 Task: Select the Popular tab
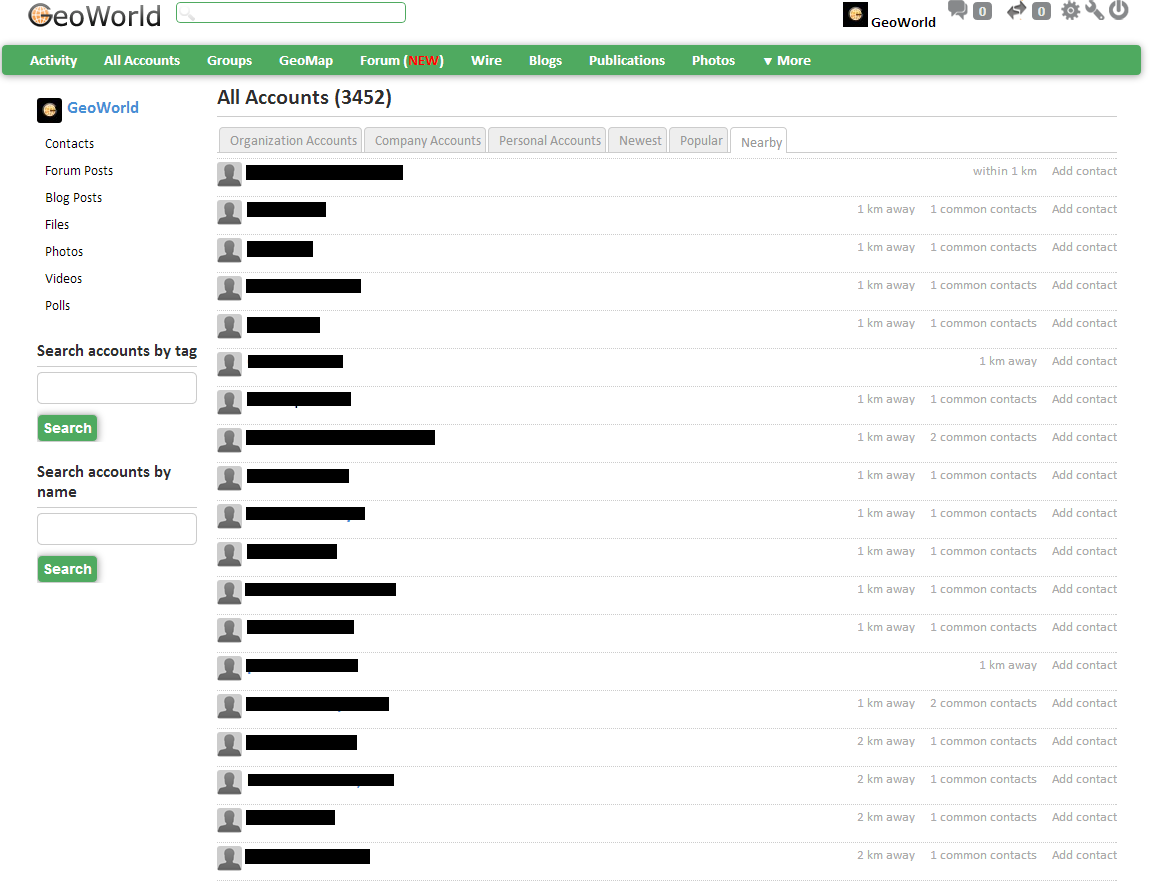click(x=700, y=141)
